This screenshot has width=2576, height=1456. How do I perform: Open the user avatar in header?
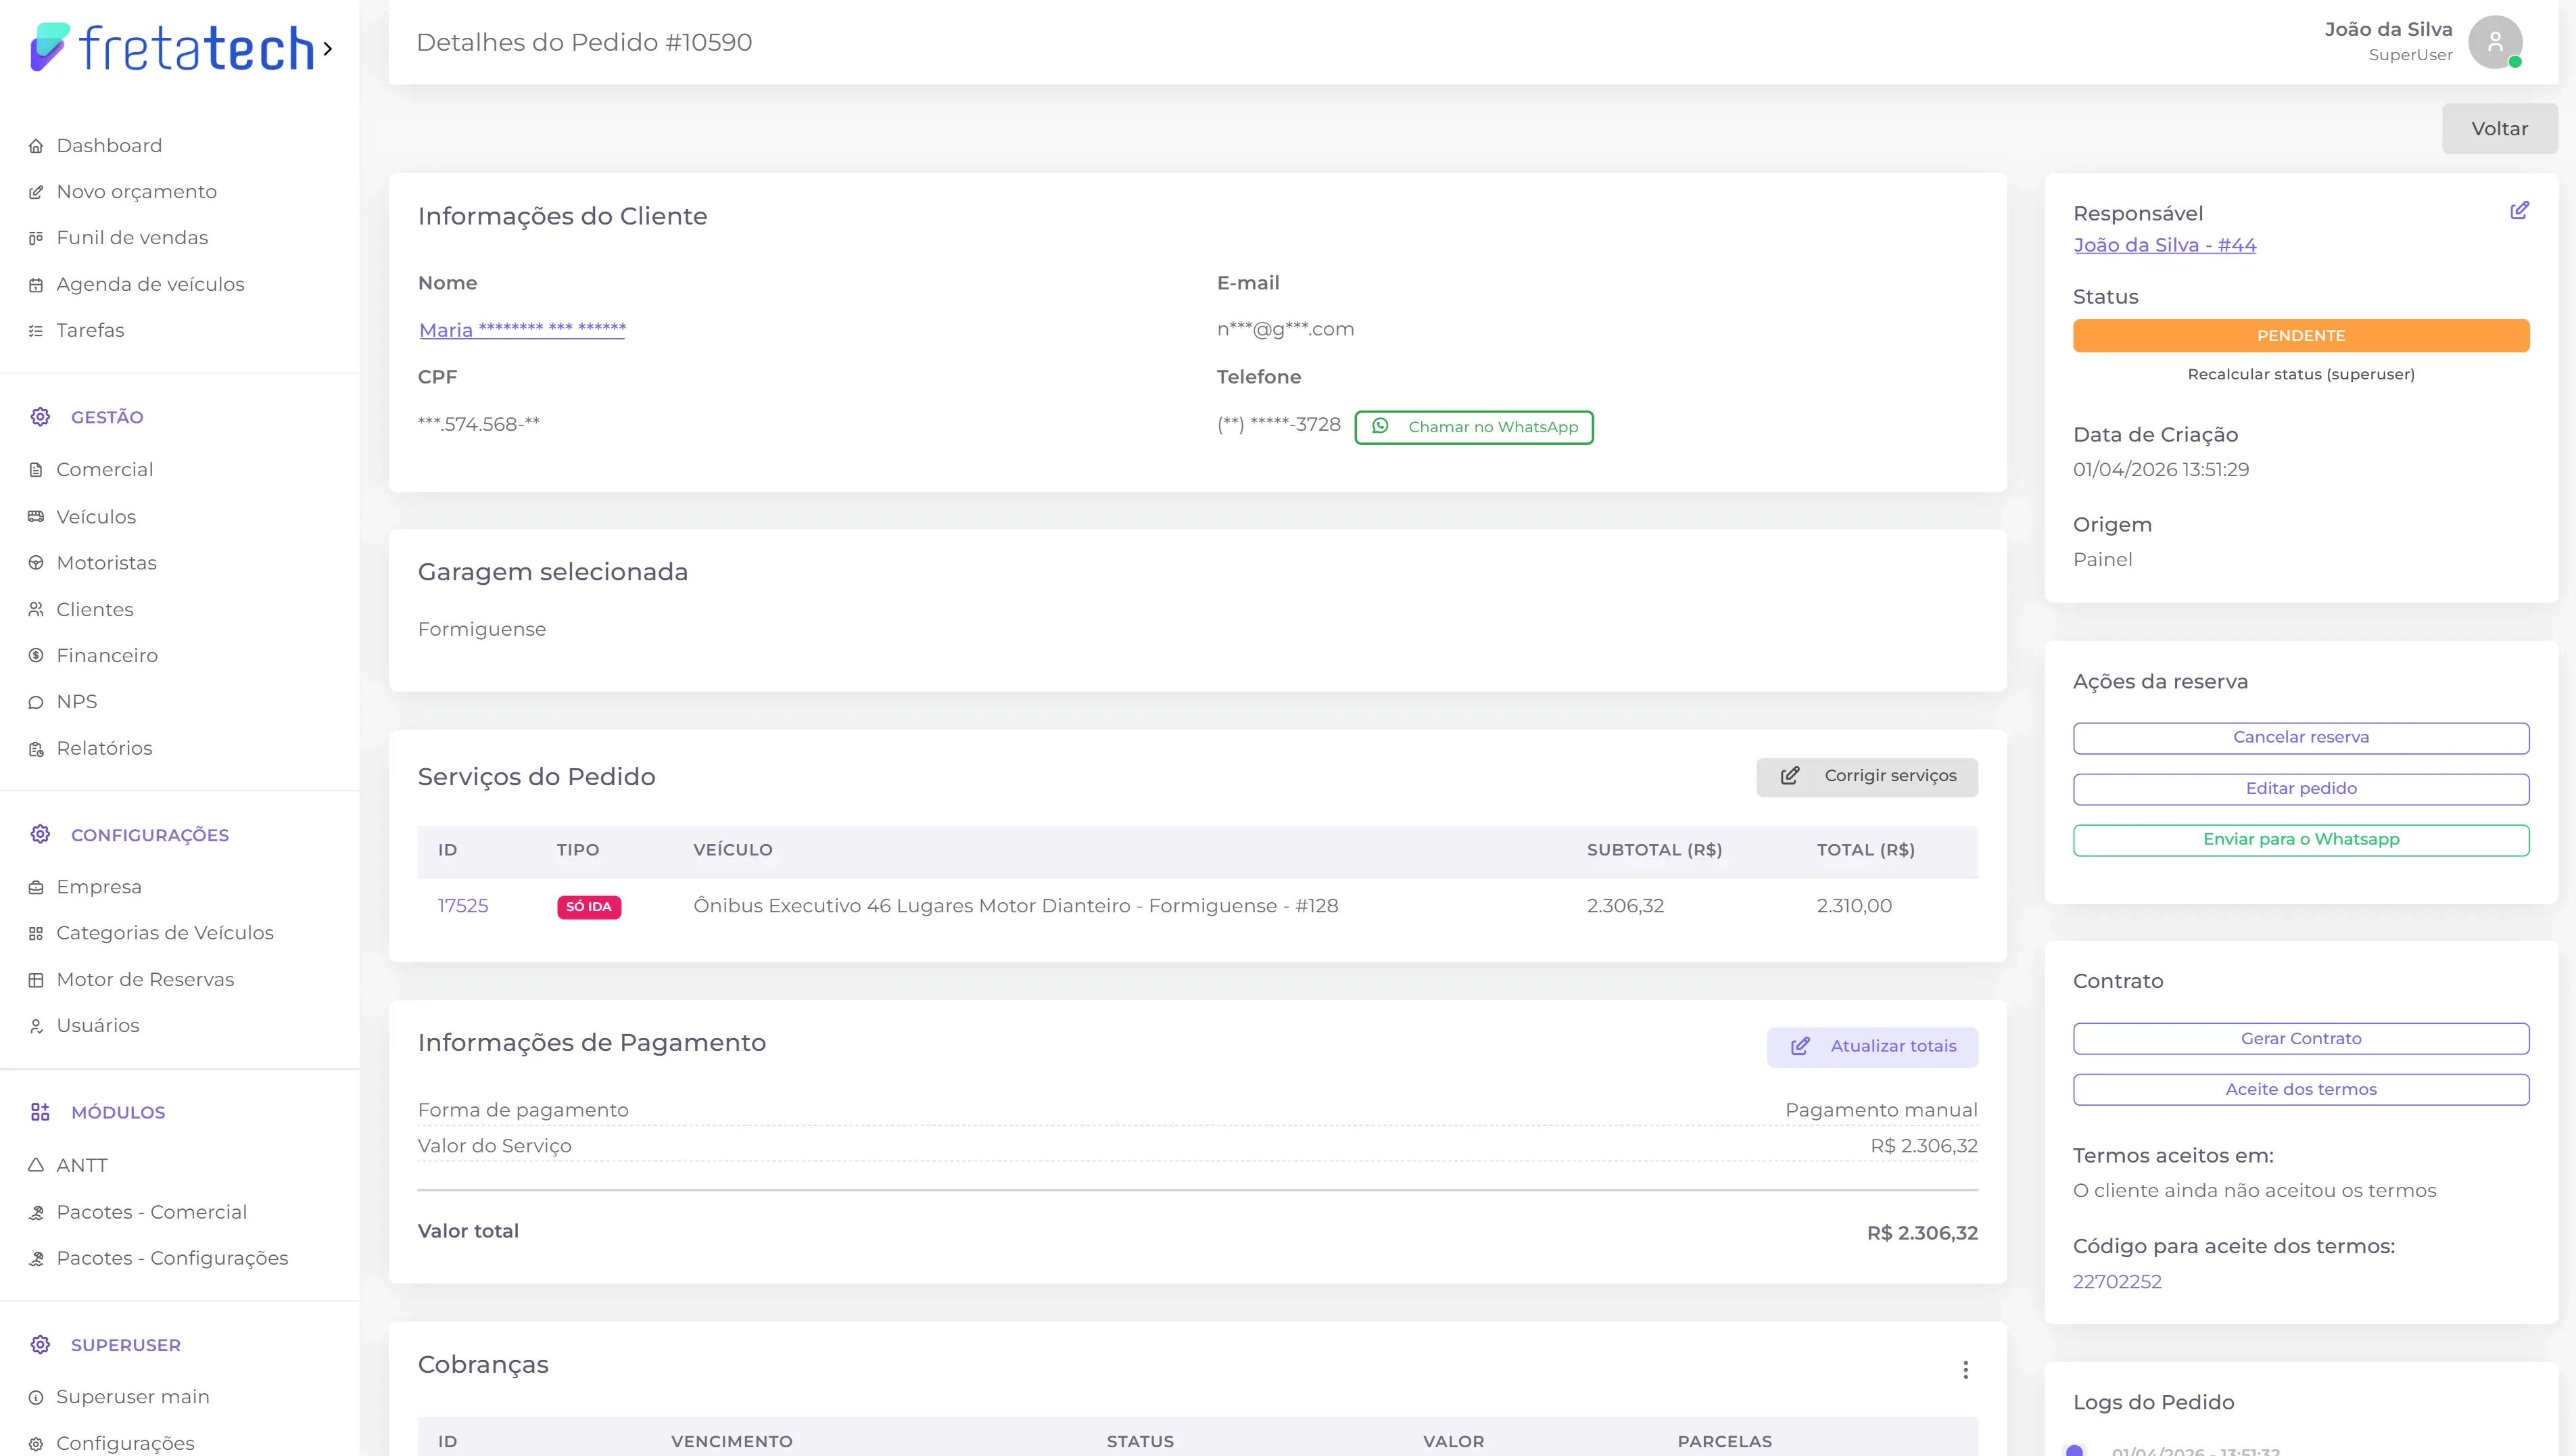2495,42
